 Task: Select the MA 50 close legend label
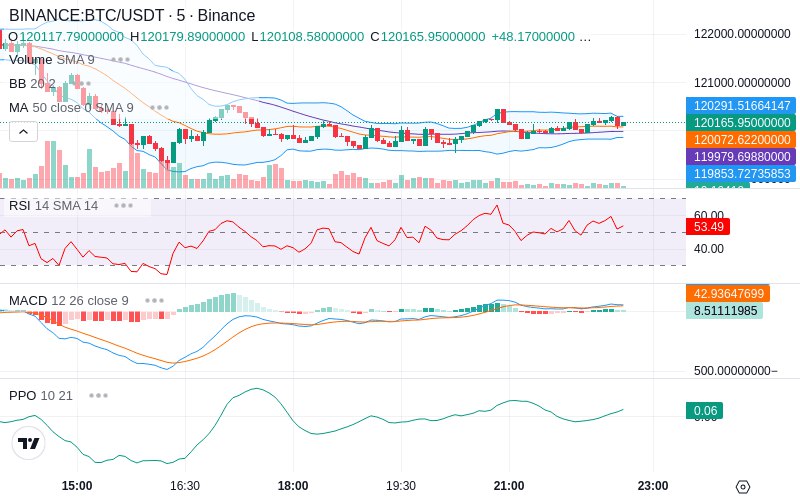(x=71, y=108)
